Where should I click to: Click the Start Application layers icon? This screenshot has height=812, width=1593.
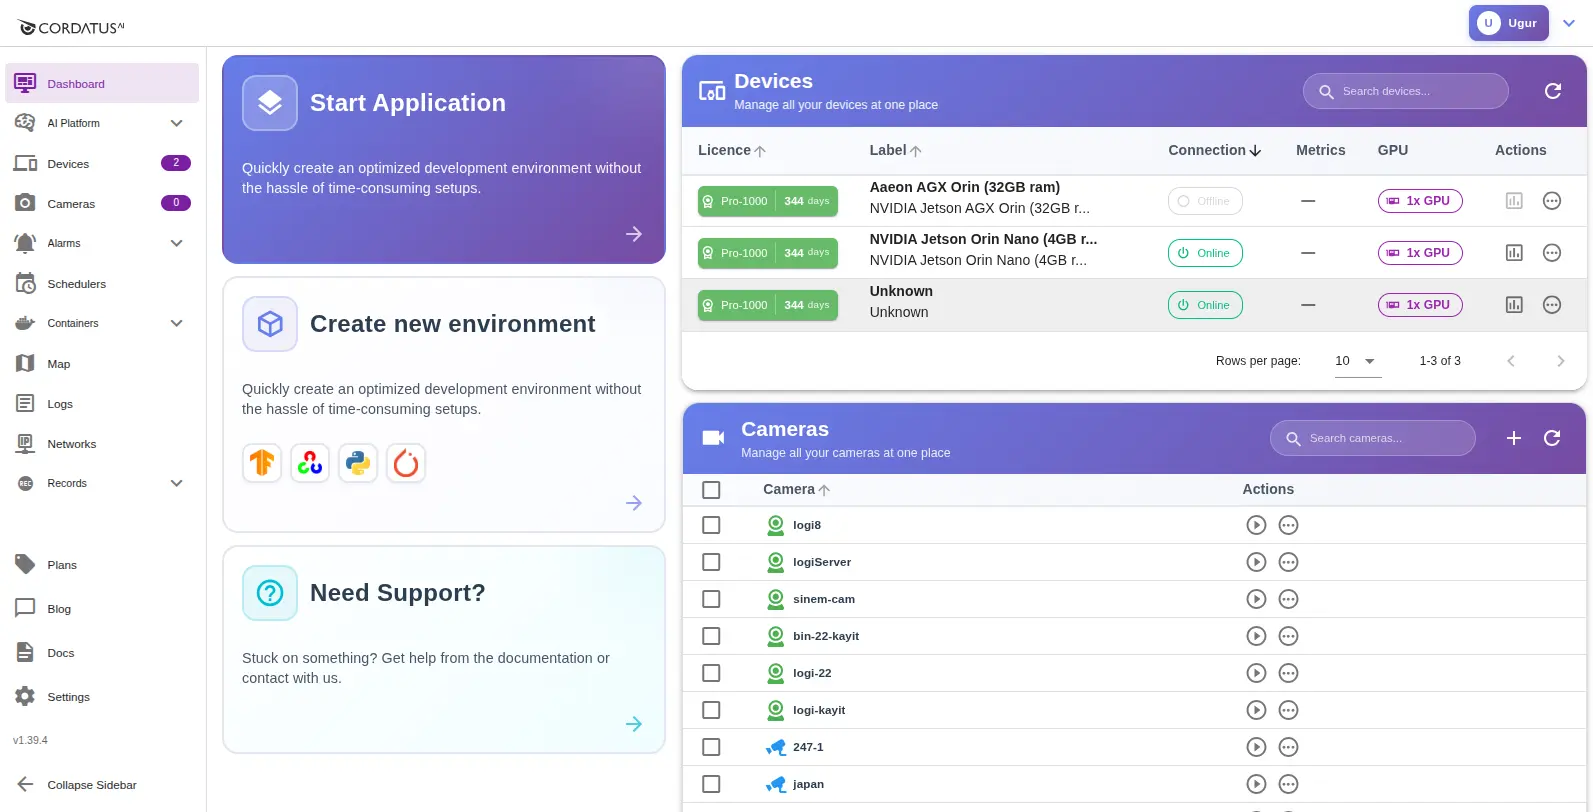(x=270, y=103)
